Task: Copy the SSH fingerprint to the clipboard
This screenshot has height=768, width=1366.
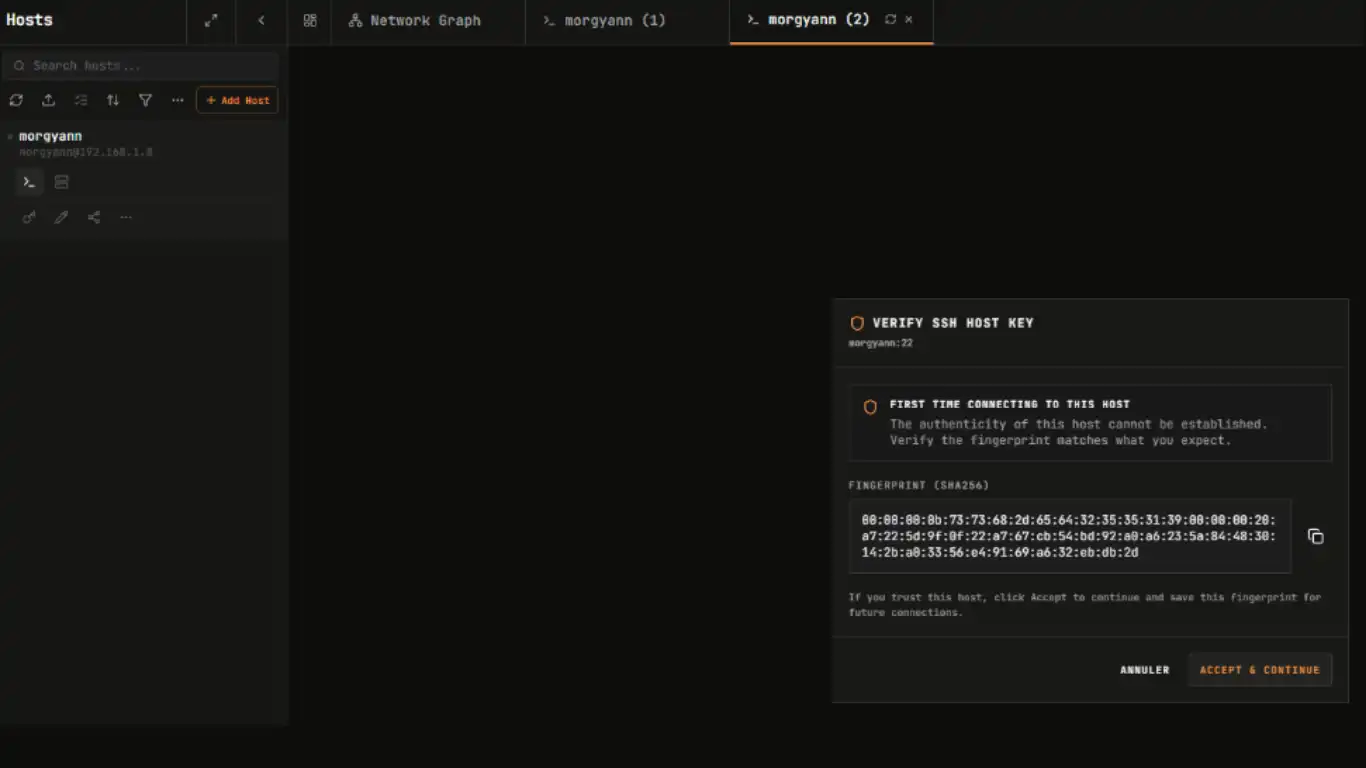Action: click(1316, 536)
